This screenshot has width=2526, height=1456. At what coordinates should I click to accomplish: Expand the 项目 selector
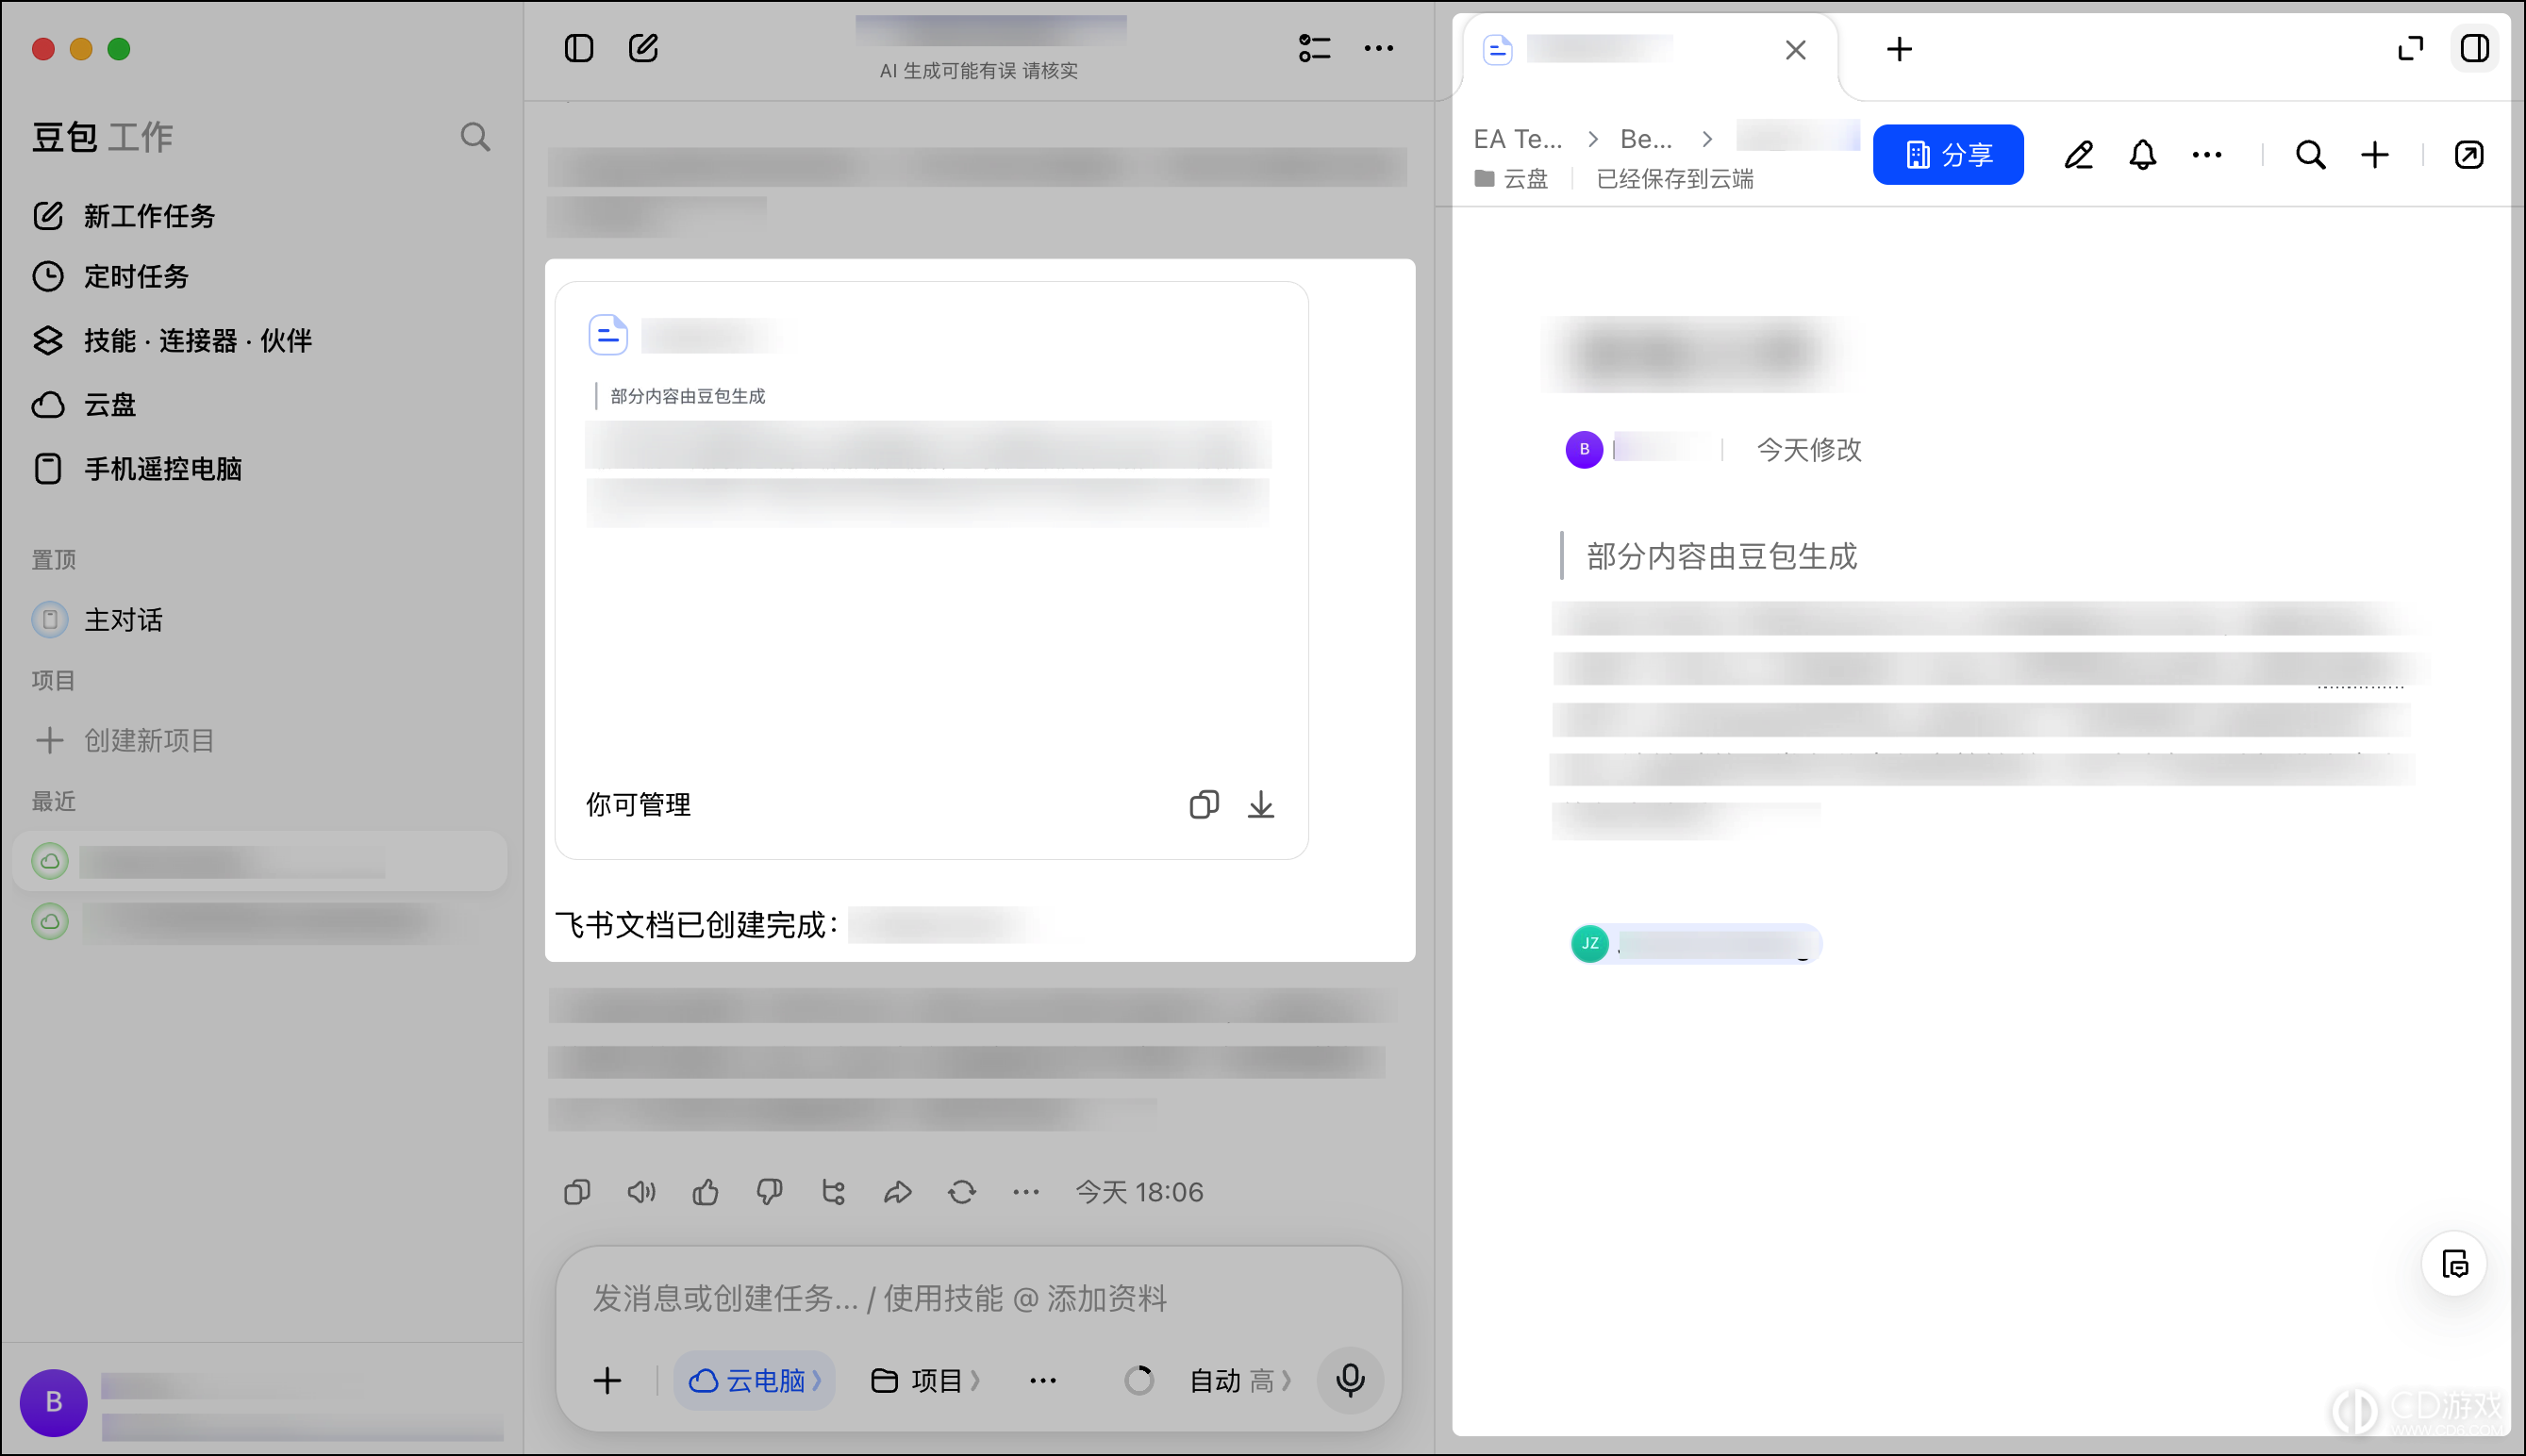[x=925, y=1381]
